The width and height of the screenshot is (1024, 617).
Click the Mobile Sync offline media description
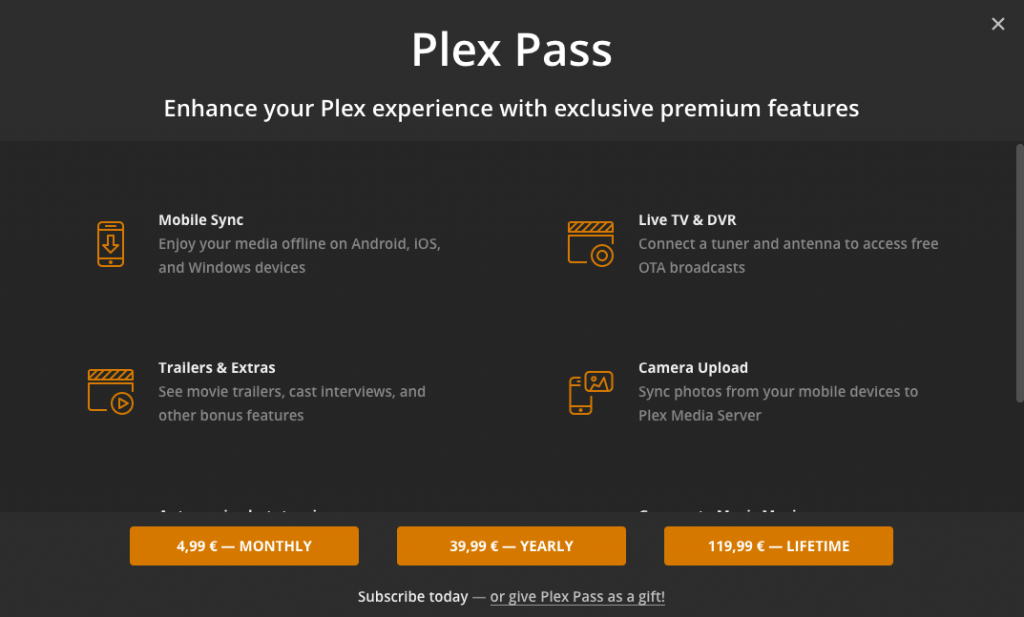[x=299, y=256]
